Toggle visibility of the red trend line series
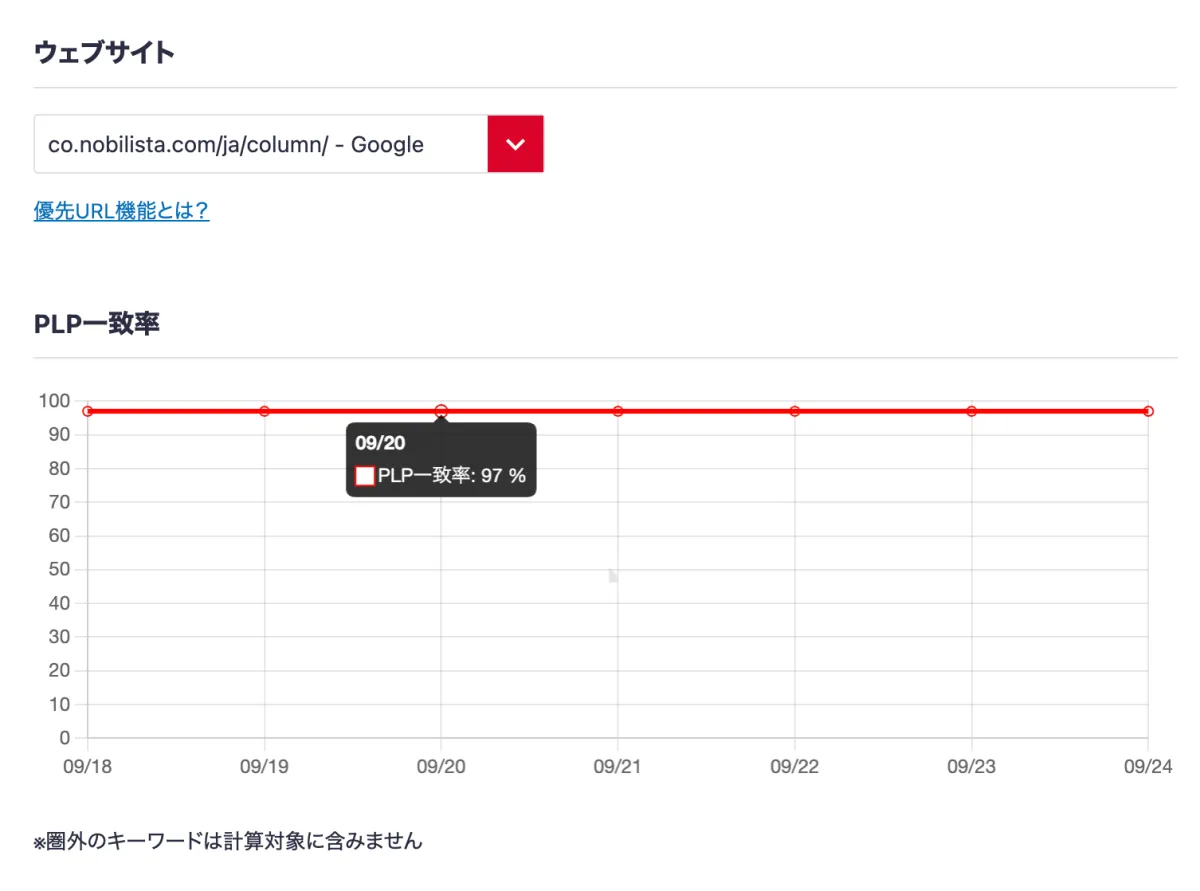Image resolution: width=1200 pixels, height=891 pixels. tap(364, 476)
